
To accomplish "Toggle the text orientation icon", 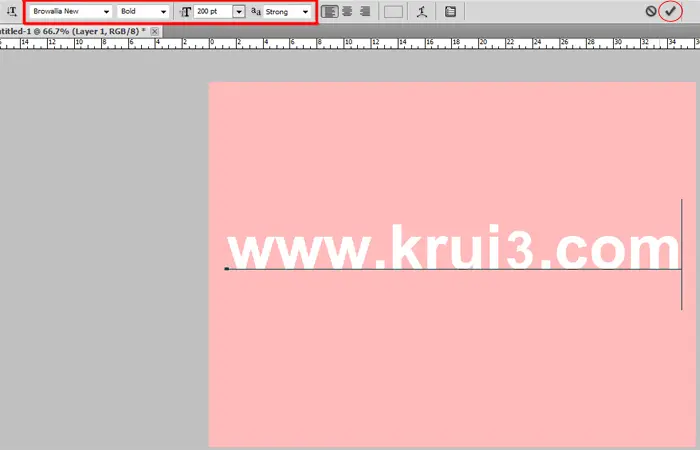I will tap(11, 12).
